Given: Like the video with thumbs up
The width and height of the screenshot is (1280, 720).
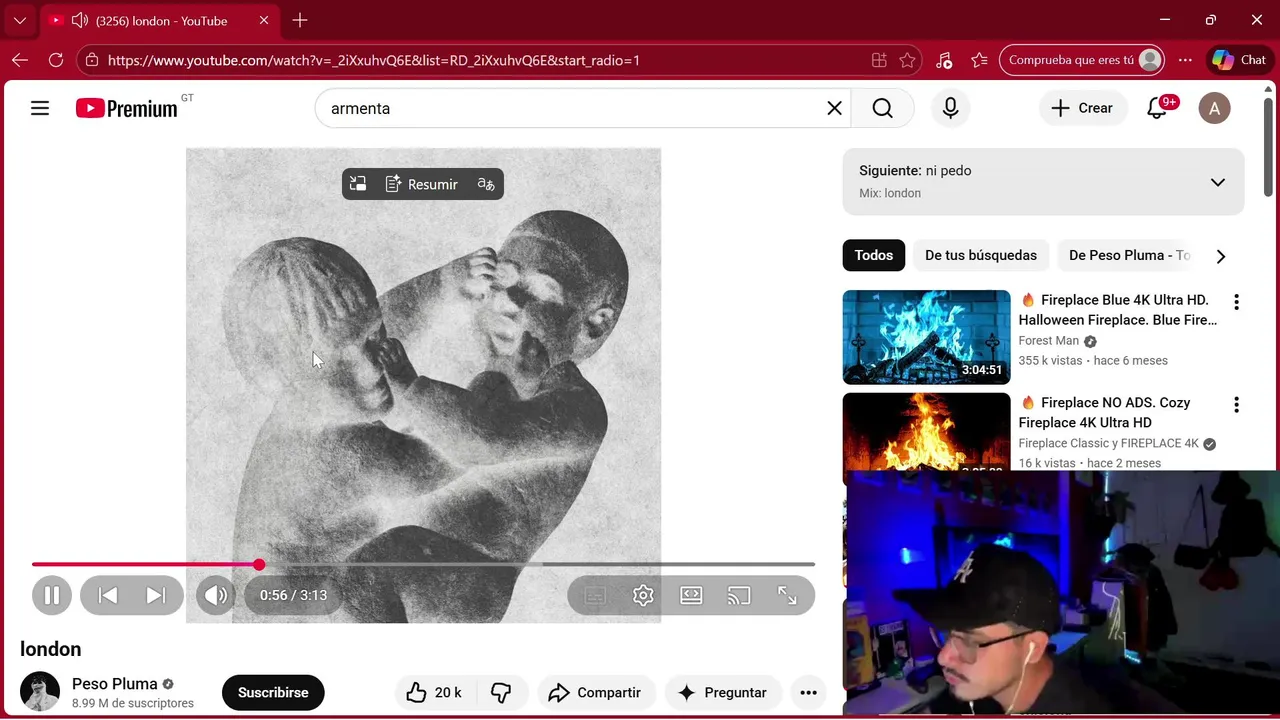Looking at the screenshot, I should pos(434,692).
